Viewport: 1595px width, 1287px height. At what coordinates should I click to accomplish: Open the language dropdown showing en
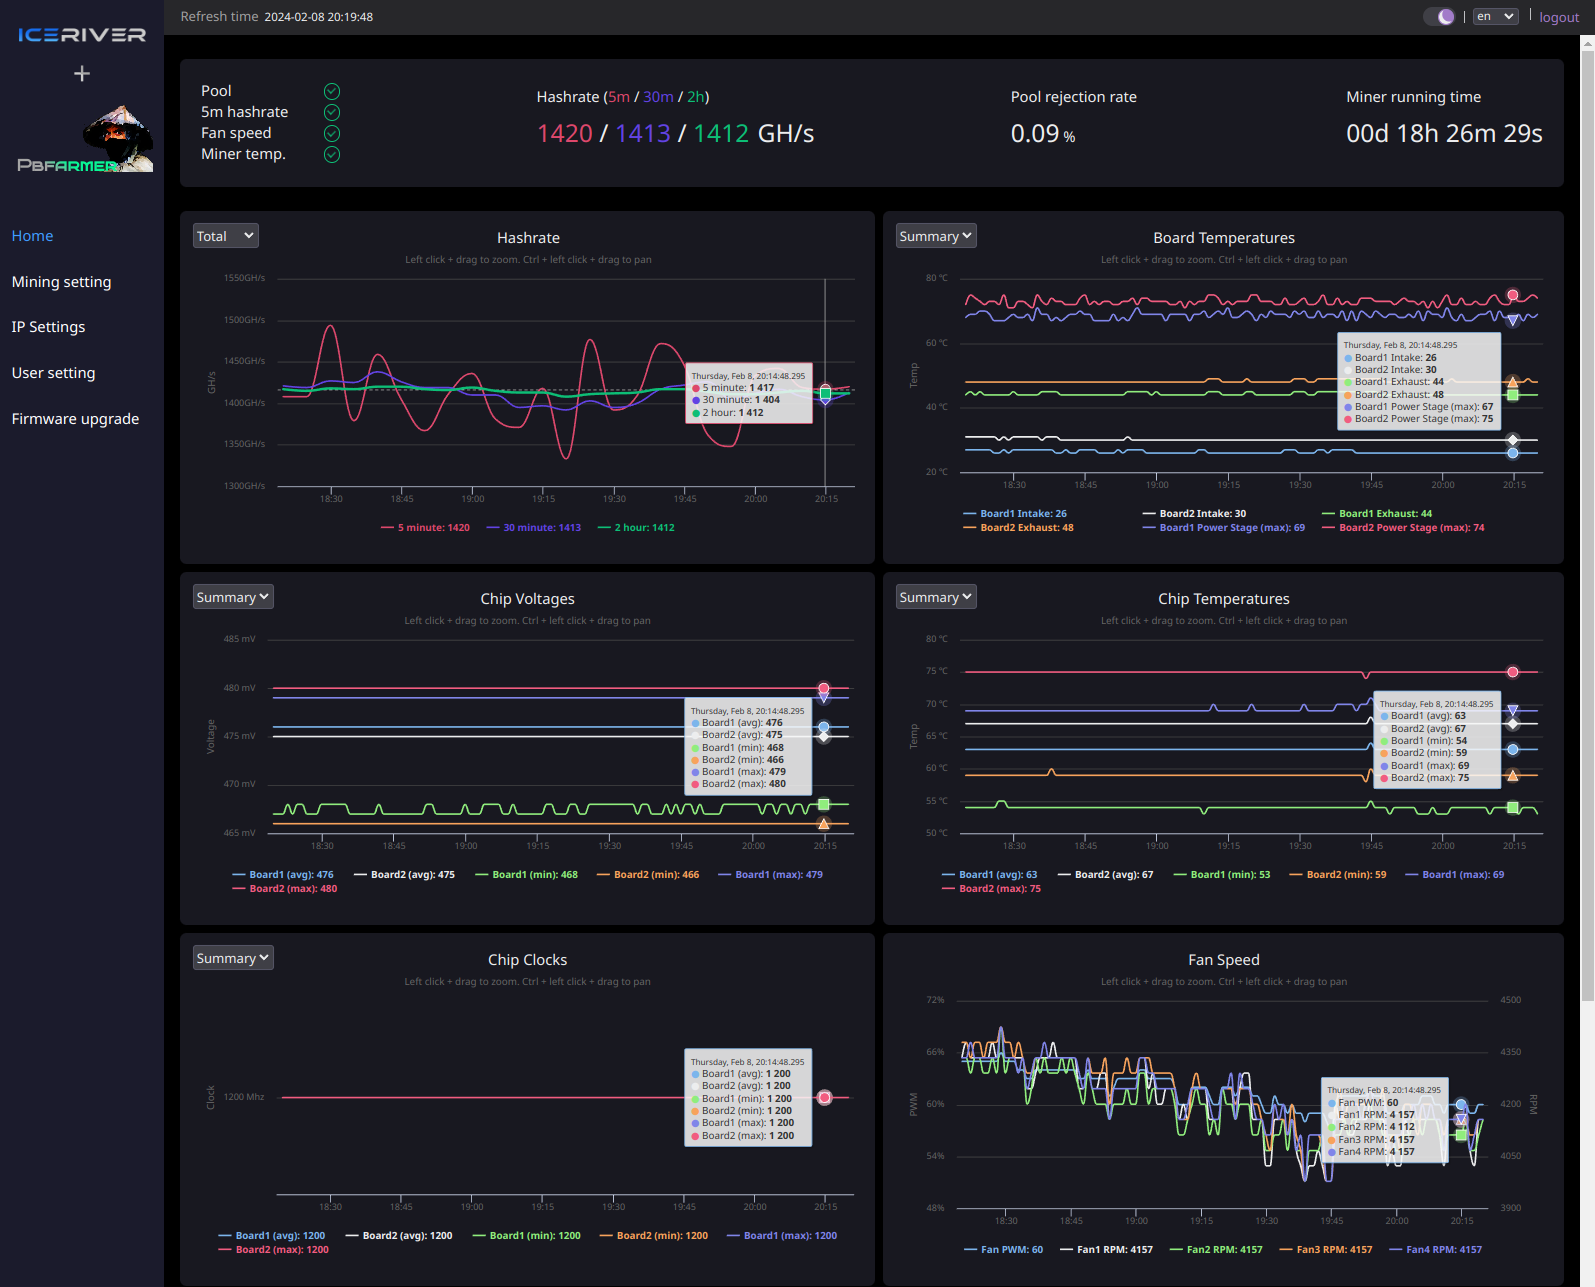[x=1496, y=16]
